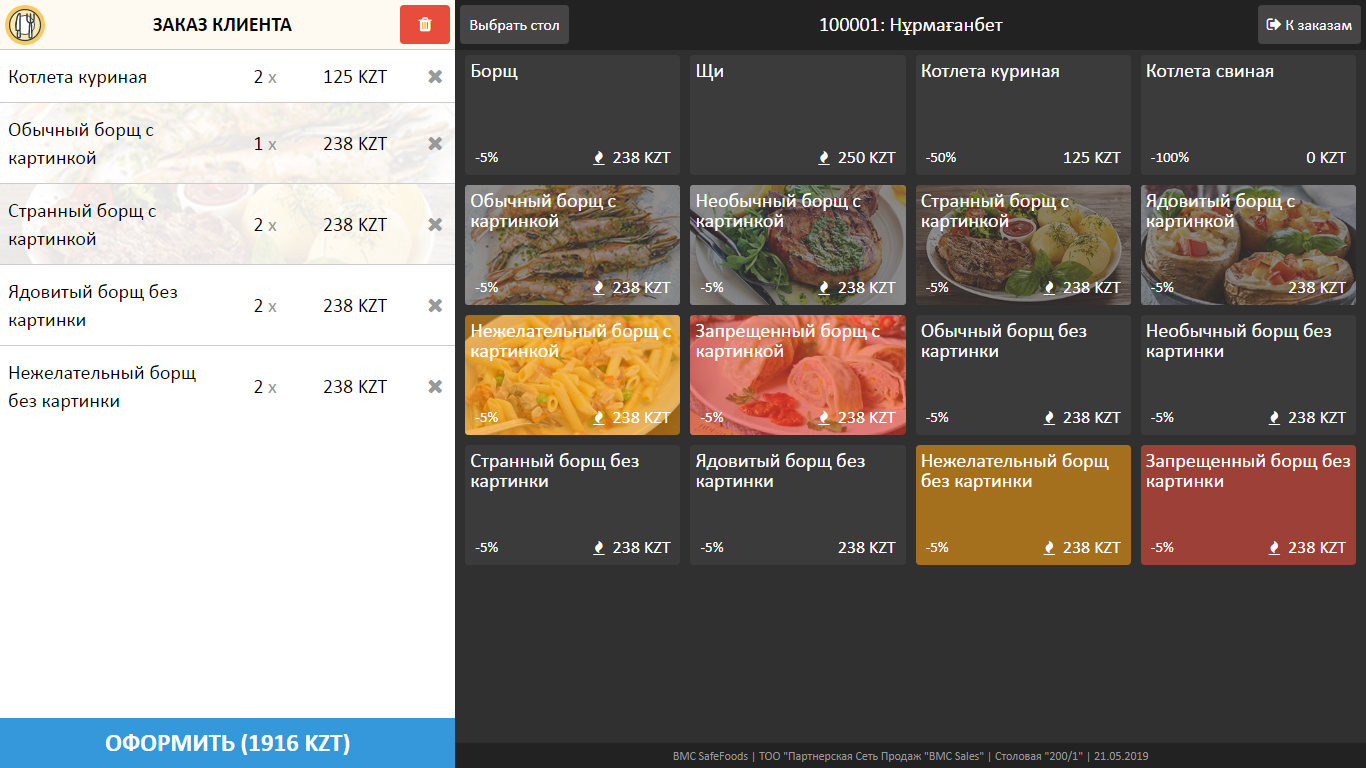Delete Странный борщ с картинкой order row

coord(435,225)
